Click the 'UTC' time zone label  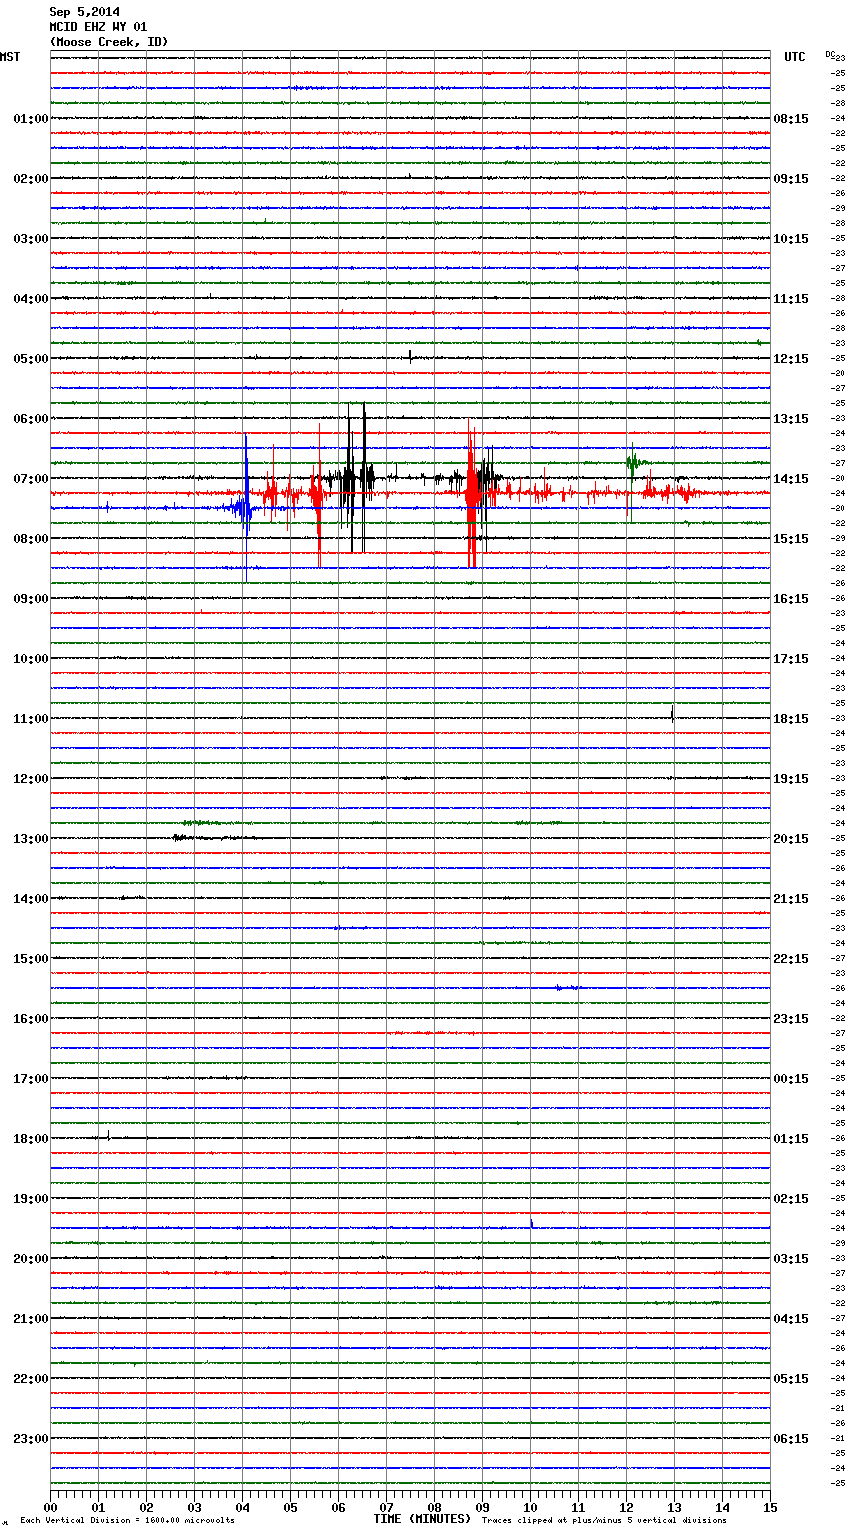point(795,57)
